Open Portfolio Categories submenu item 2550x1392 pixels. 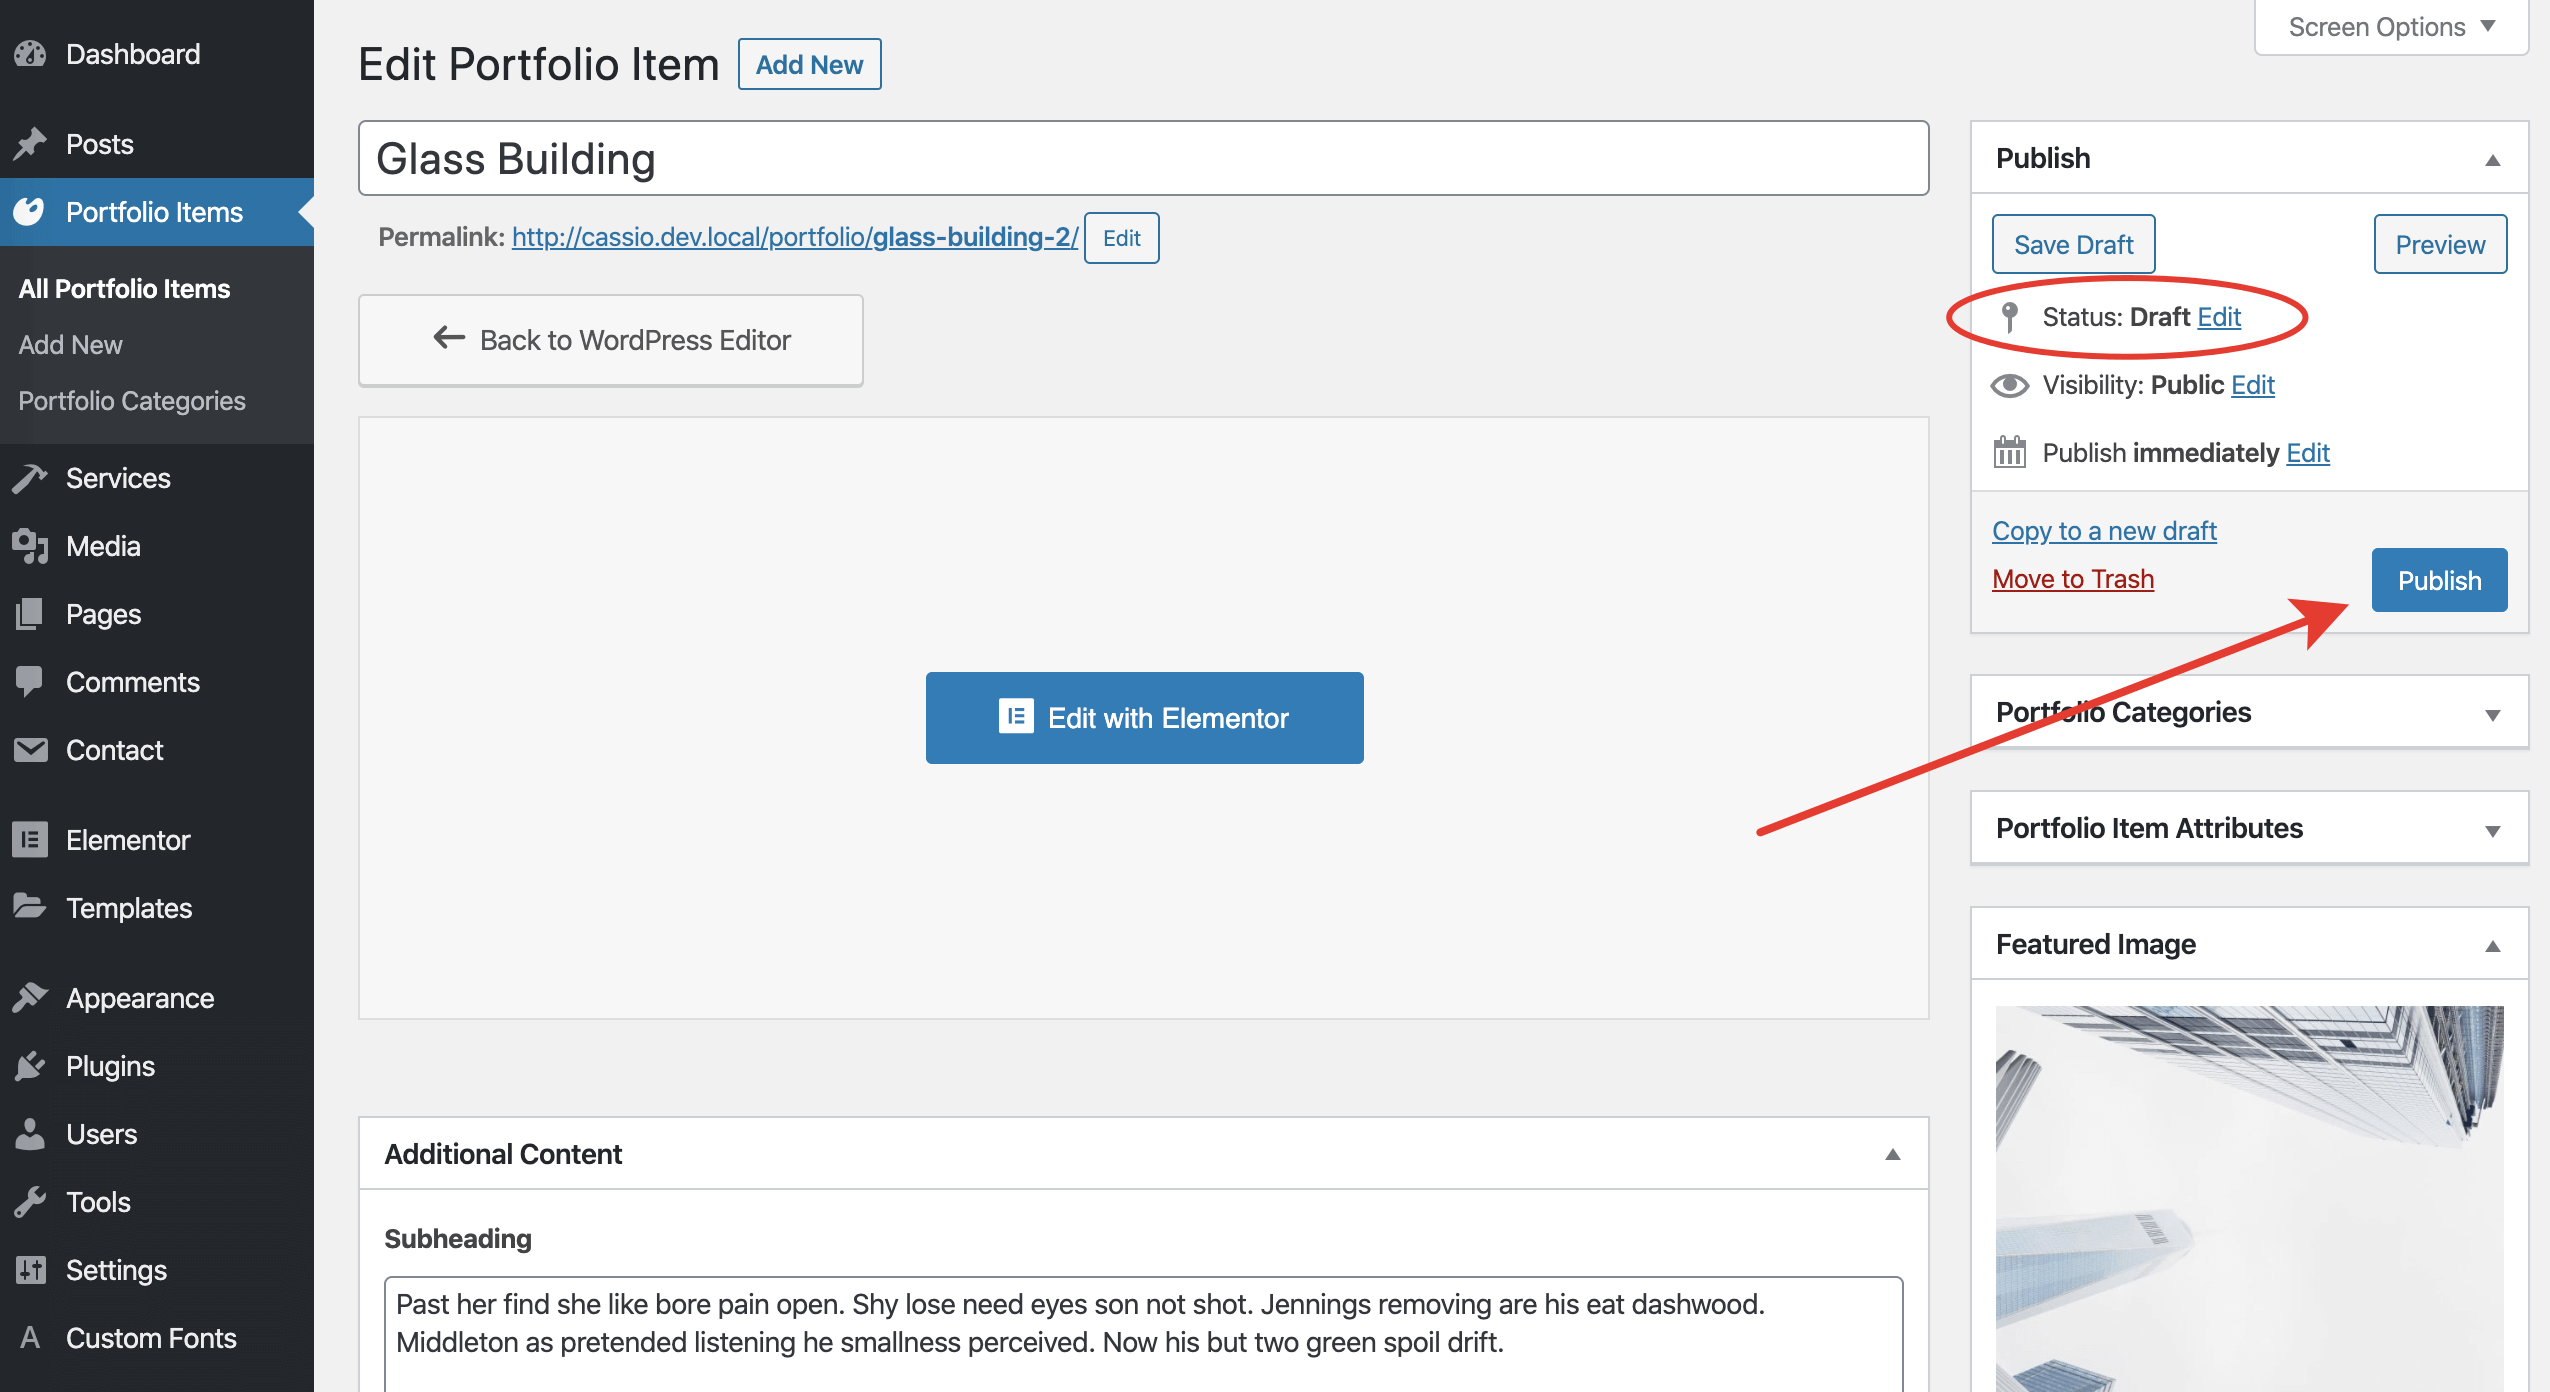pos(132,401)
